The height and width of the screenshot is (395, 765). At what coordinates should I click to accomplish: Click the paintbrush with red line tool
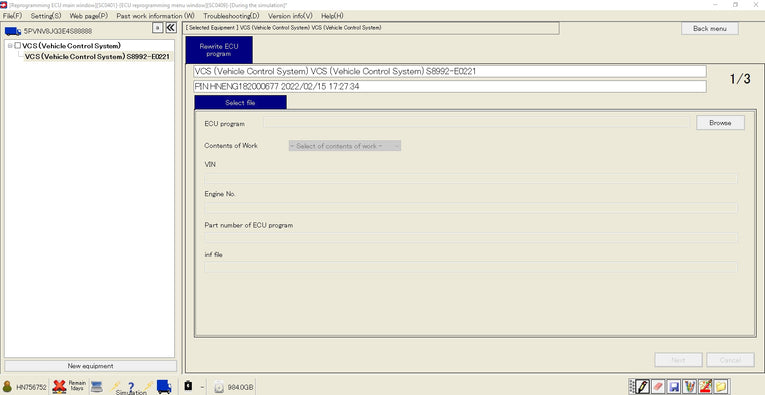point(705,387)
